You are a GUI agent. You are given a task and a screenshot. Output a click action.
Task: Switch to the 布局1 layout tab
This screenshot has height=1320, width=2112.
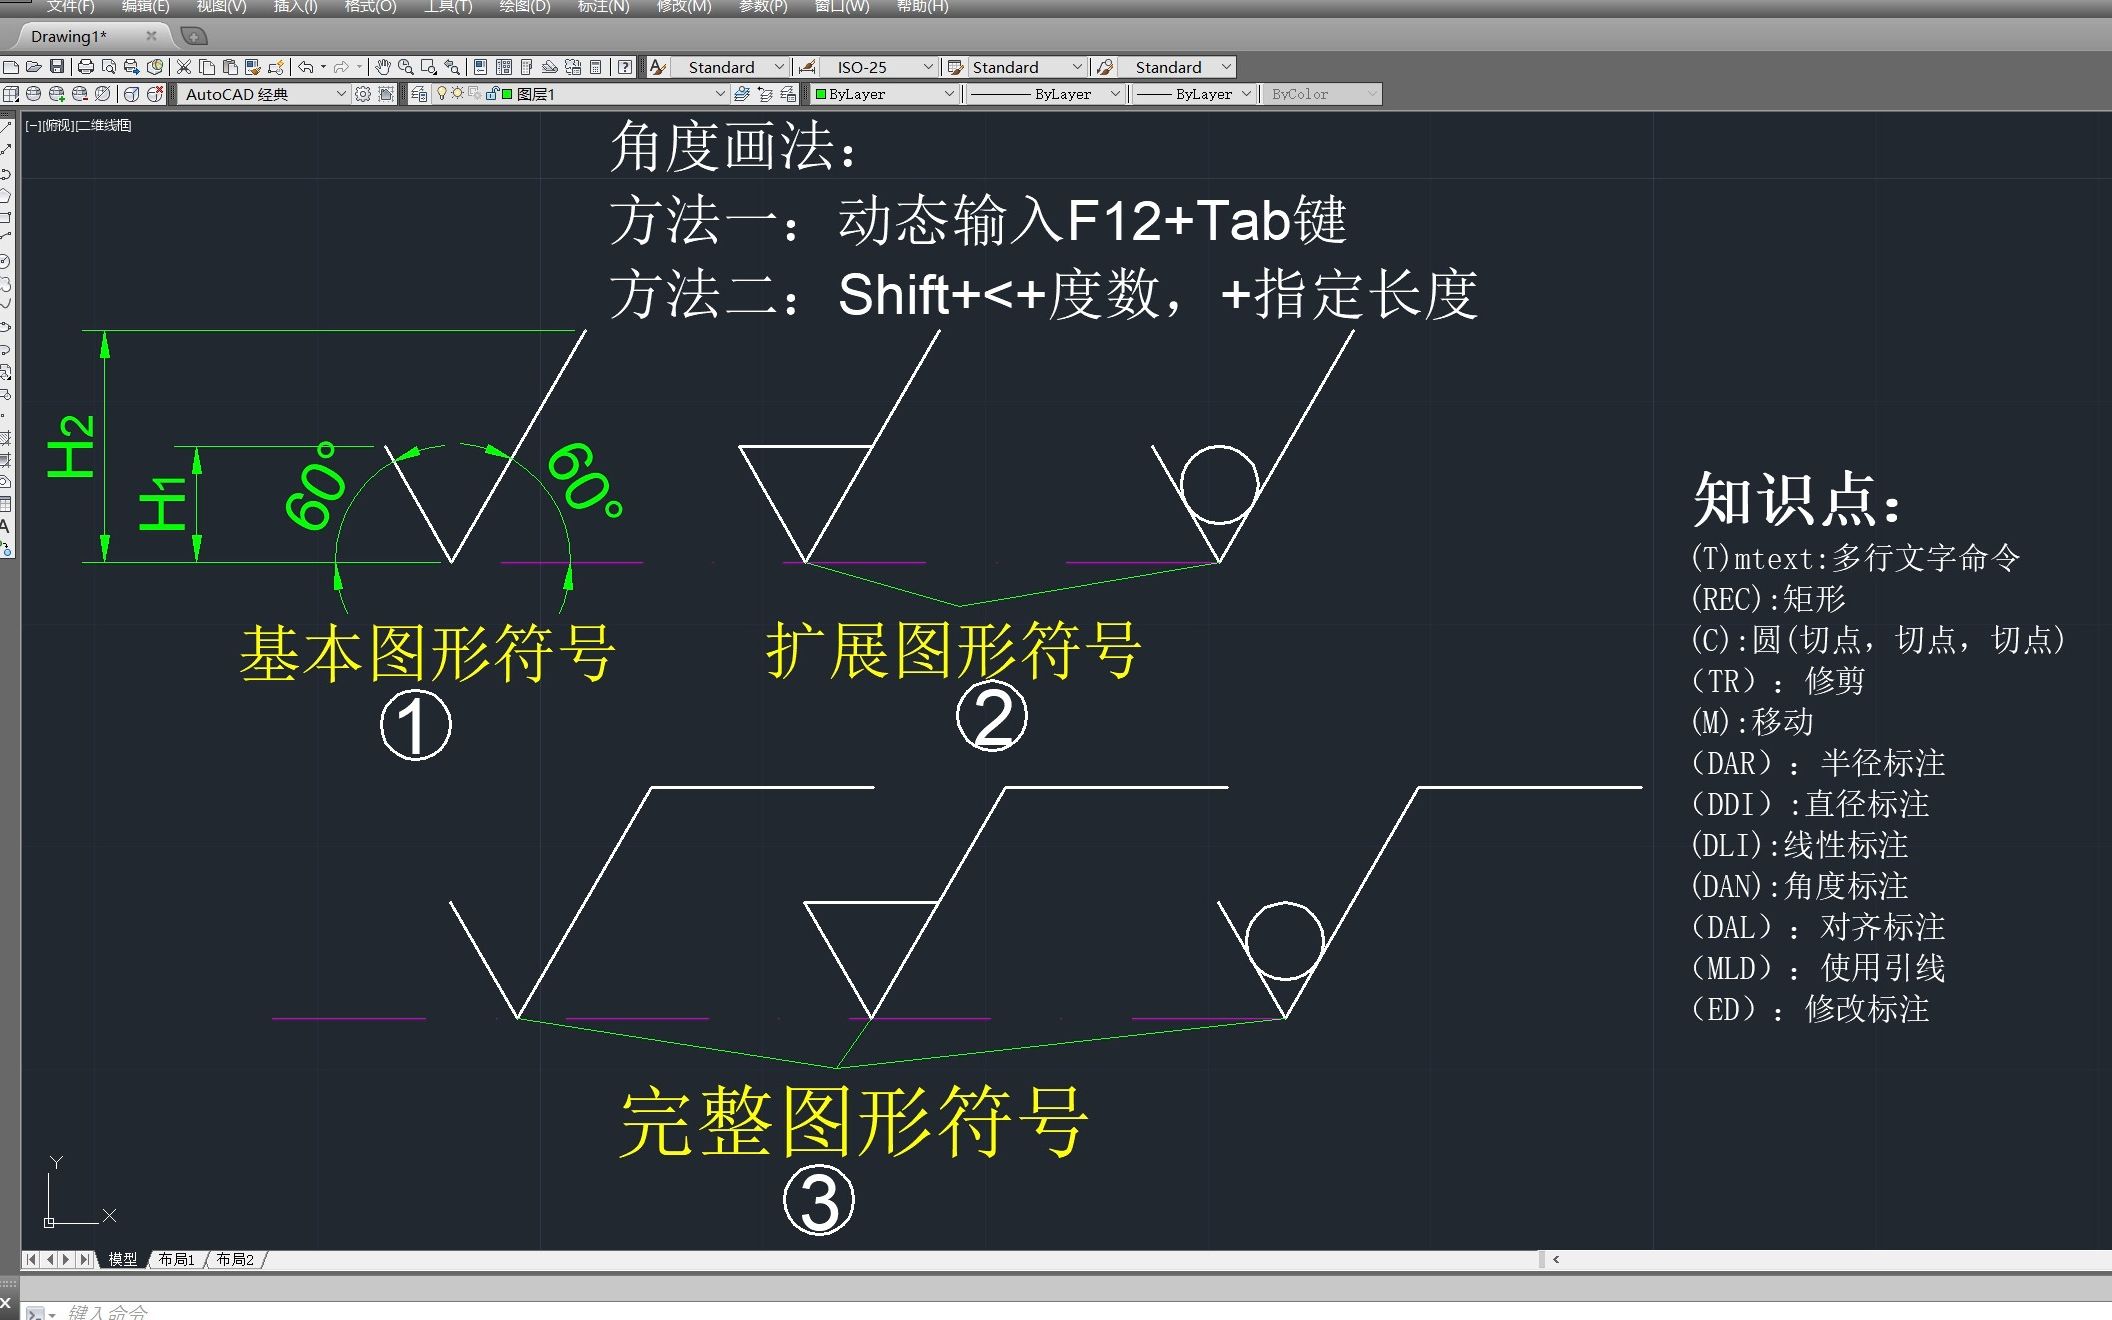click(176, 1260)
